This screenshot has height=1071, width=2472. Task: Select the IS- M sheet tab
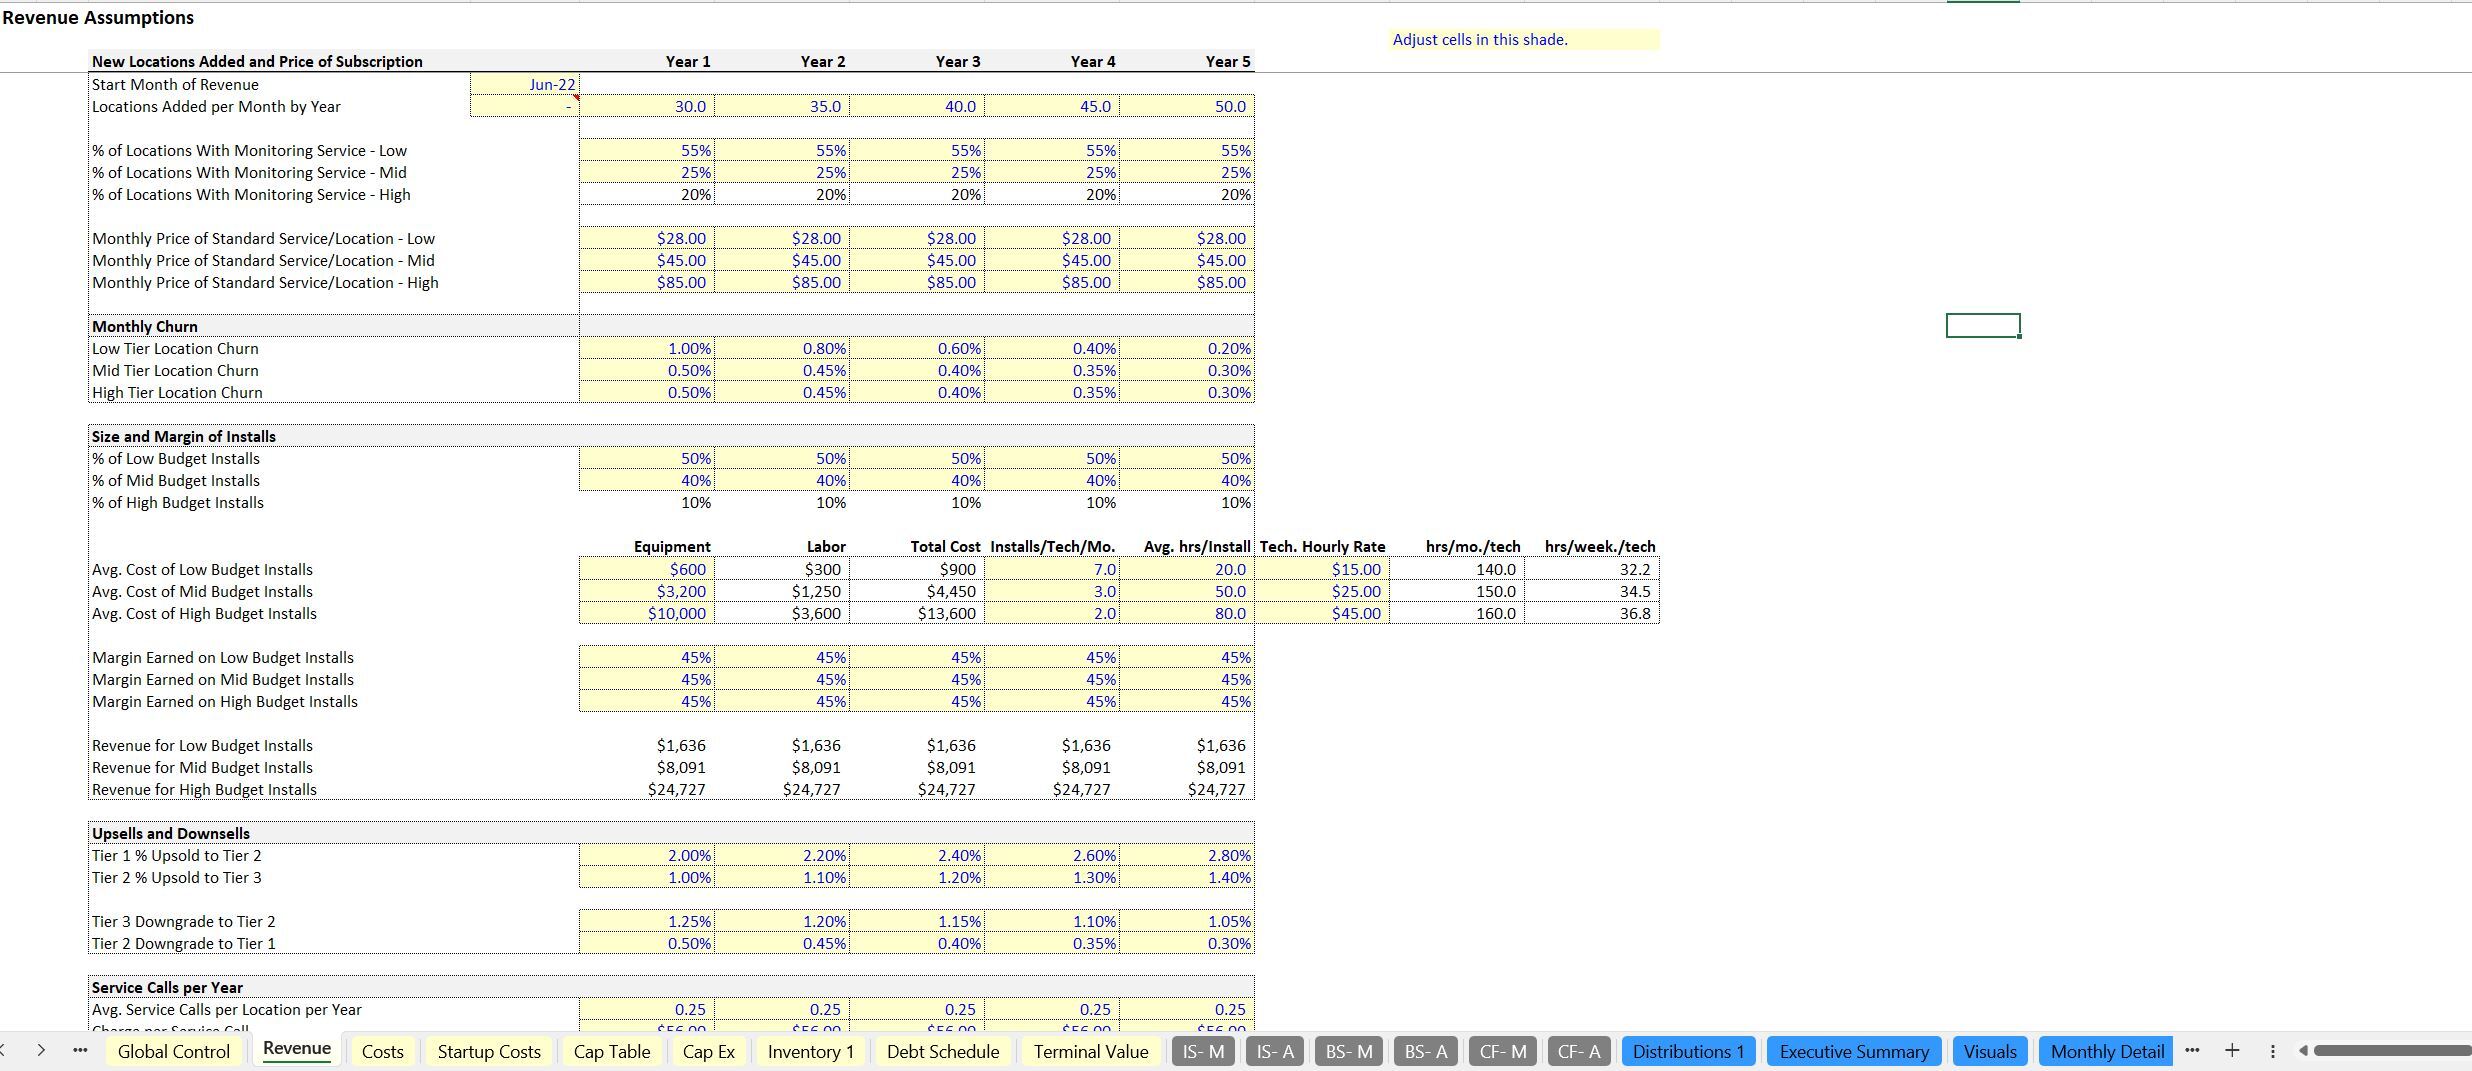coord(1204,1051)
